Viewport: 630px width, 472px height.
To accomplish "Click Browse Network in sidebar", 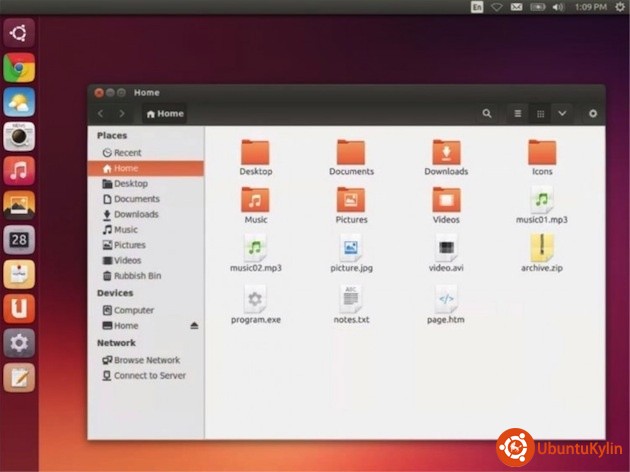I will click(145, 360).
